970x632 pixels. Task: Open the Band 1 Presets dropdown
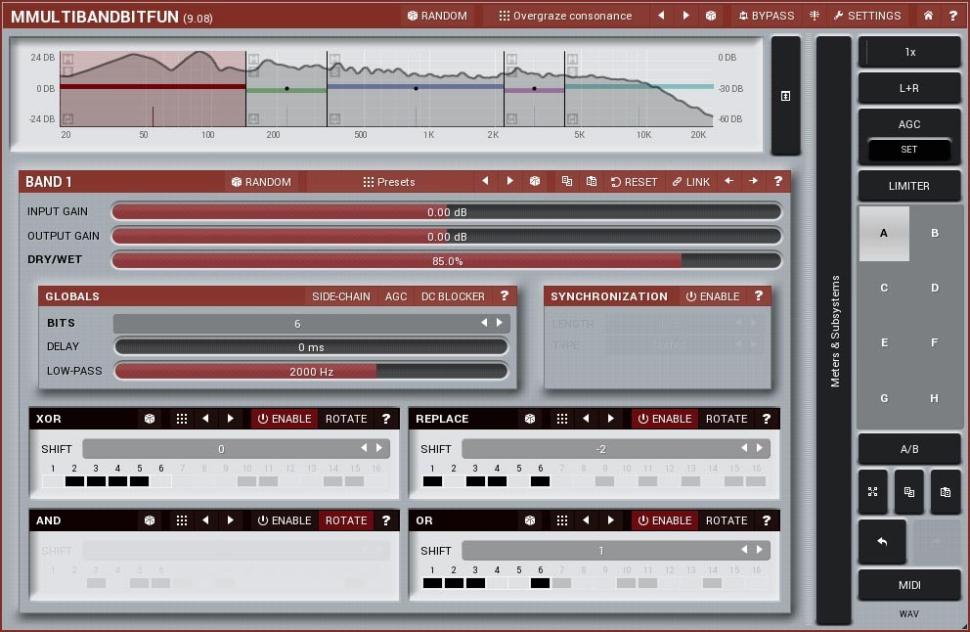(389, 182)
